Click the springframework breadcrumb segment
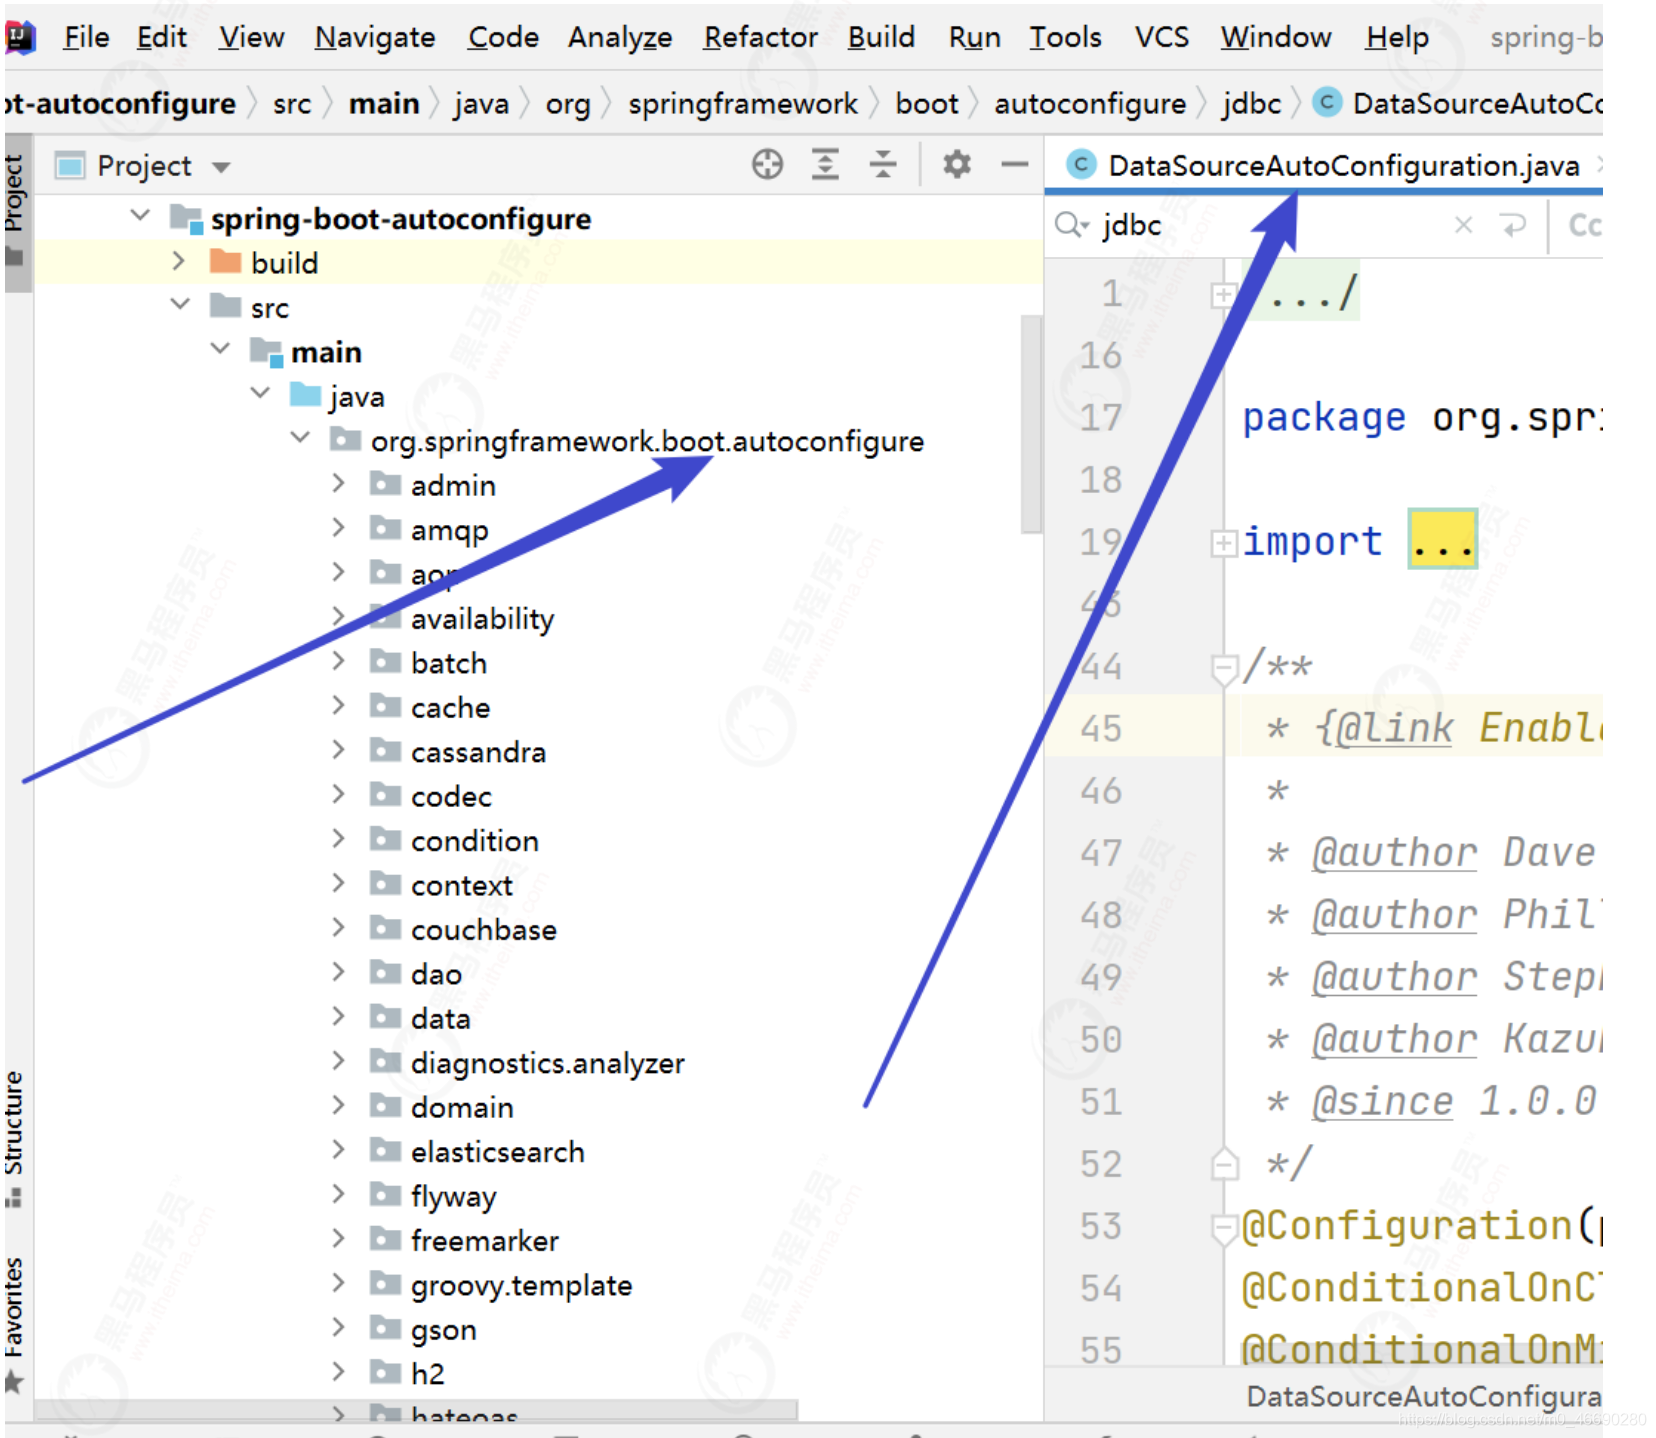The image size is (1656, 1438). 743,103
